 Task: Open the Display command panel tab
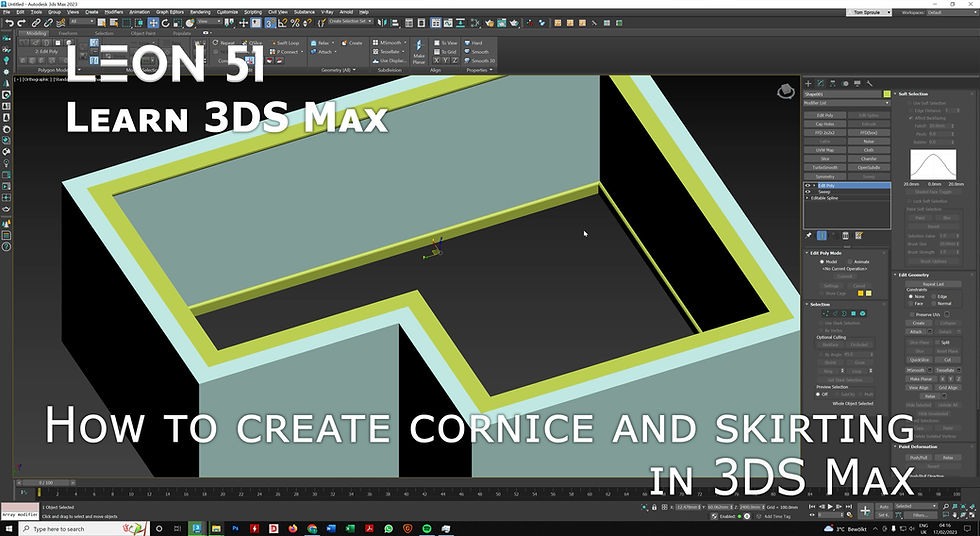[857, 83]
